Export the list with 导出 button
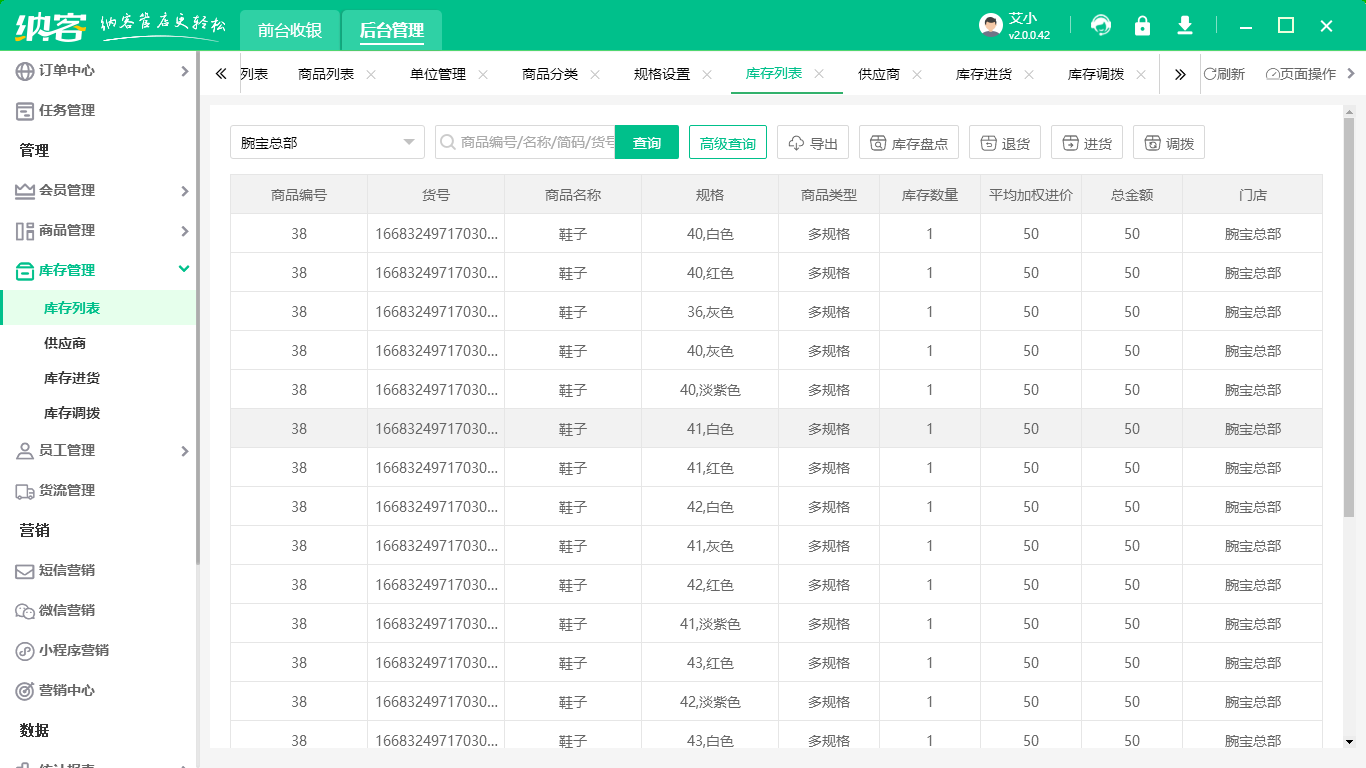This screenshot has height=768, width=1366. (x=813, y=143)
